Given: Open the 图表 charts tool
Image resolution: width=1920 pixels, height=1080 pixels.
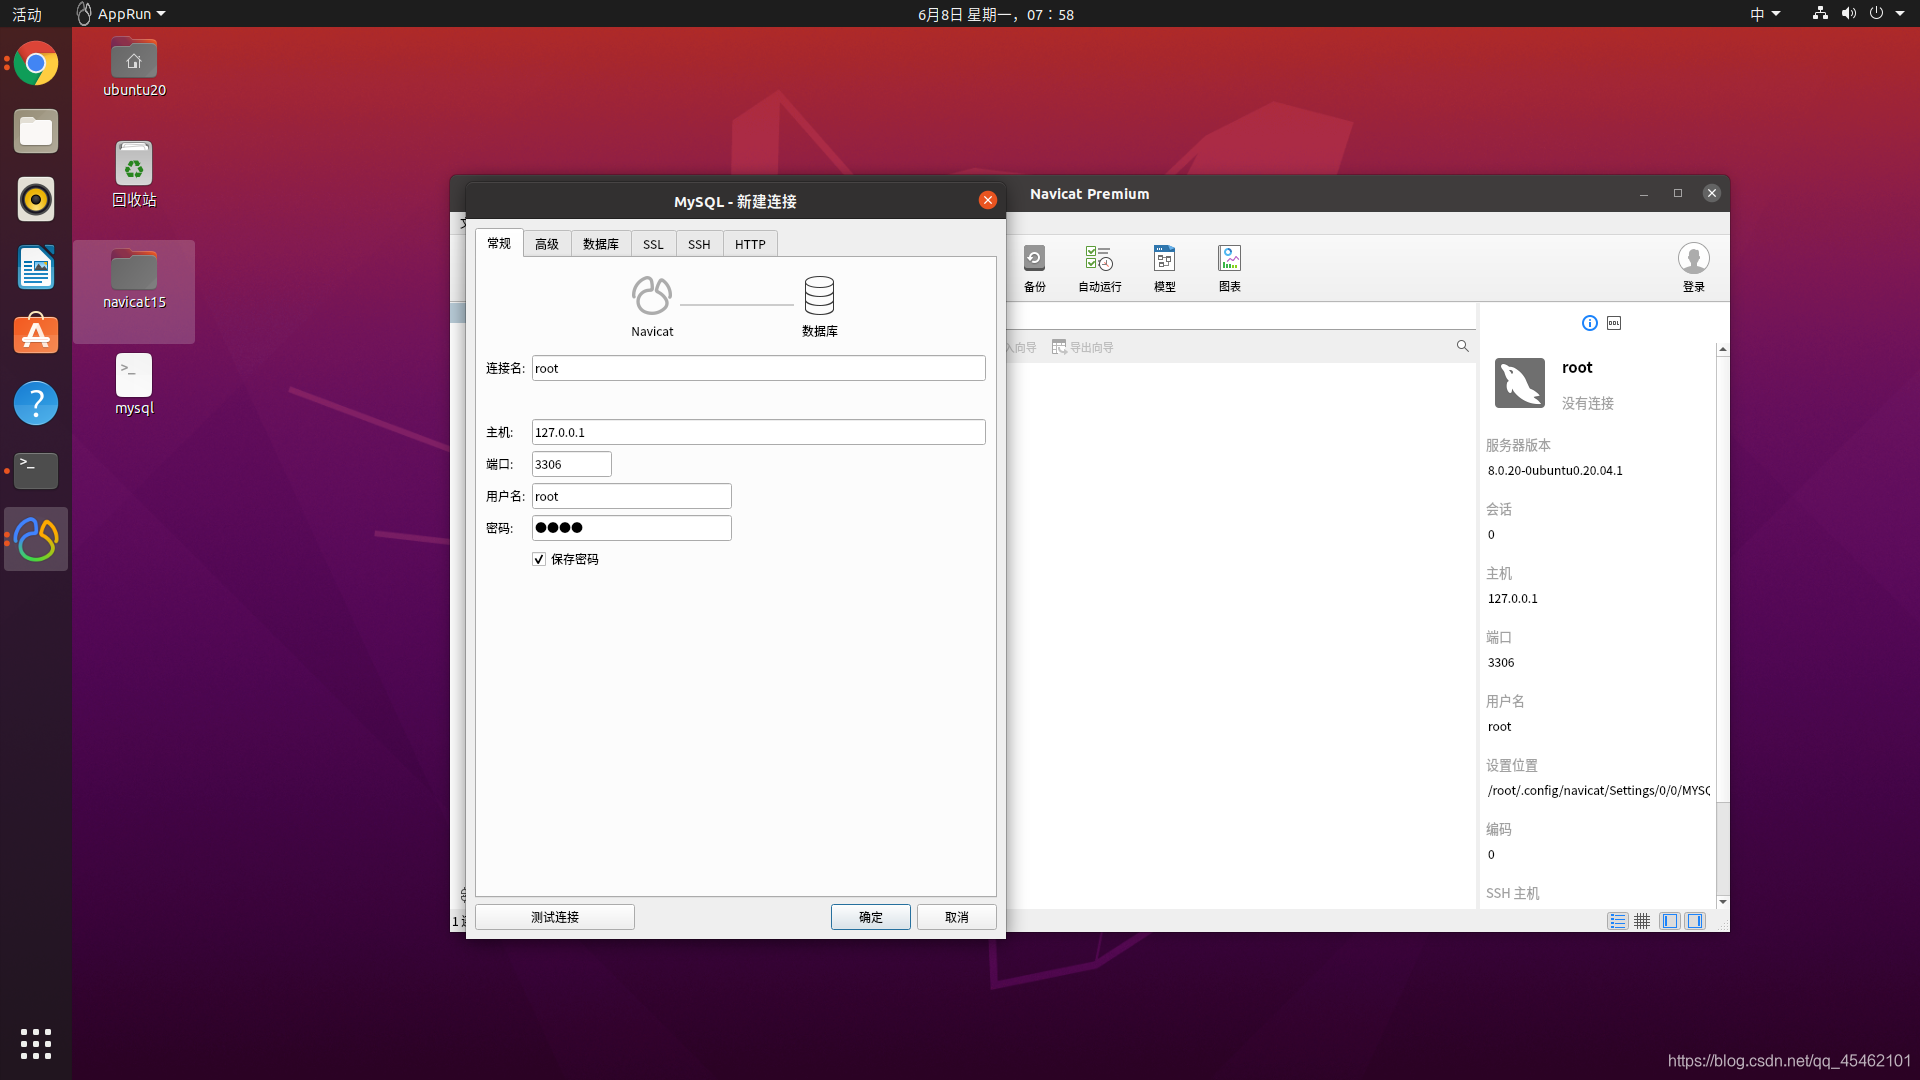Looking at the screenshot, I should coord(1229,267).
